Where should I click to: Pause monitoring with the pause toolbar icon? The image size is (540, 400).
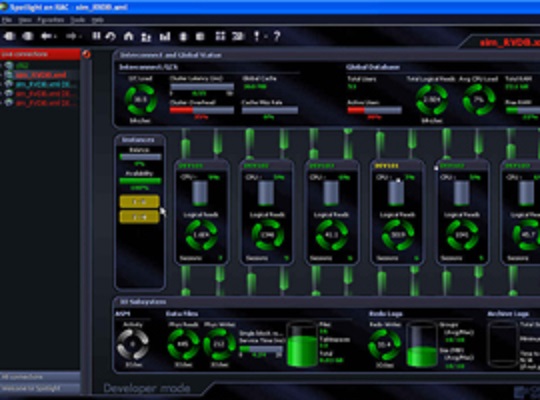tap(96, 36)
